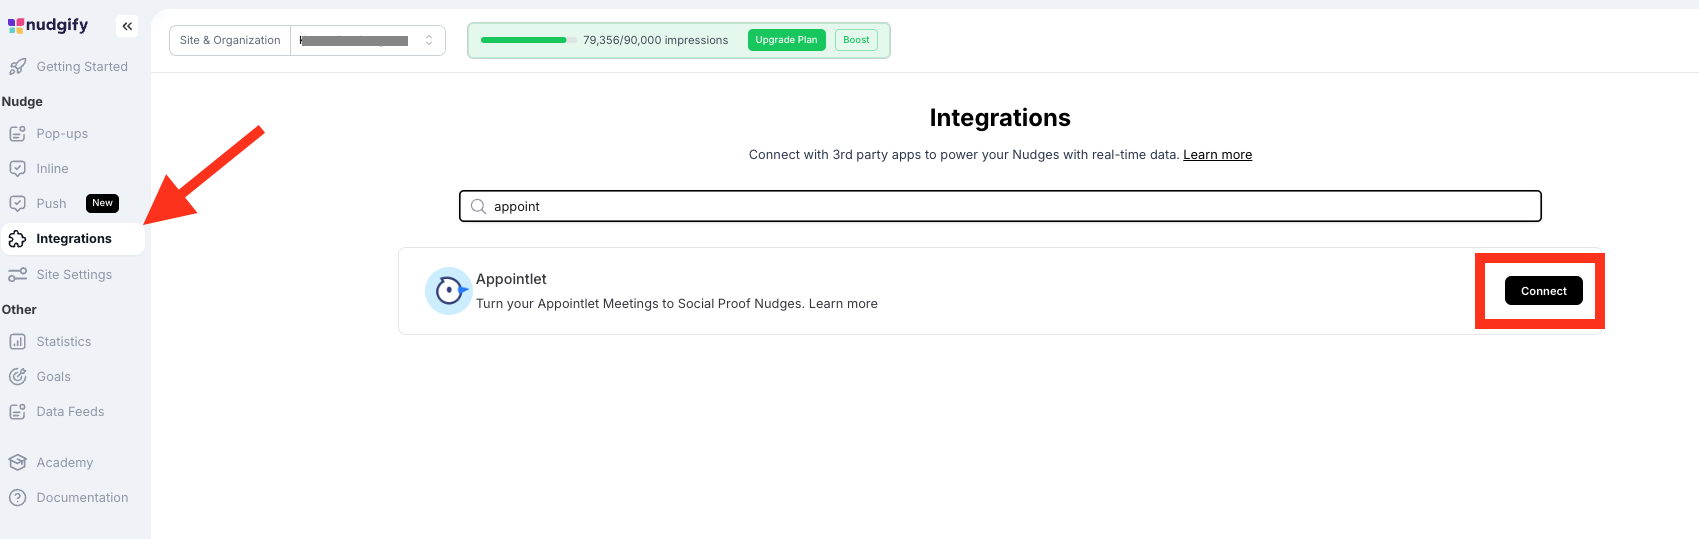Click the site selector up-down arrows

tap(429, 41)
